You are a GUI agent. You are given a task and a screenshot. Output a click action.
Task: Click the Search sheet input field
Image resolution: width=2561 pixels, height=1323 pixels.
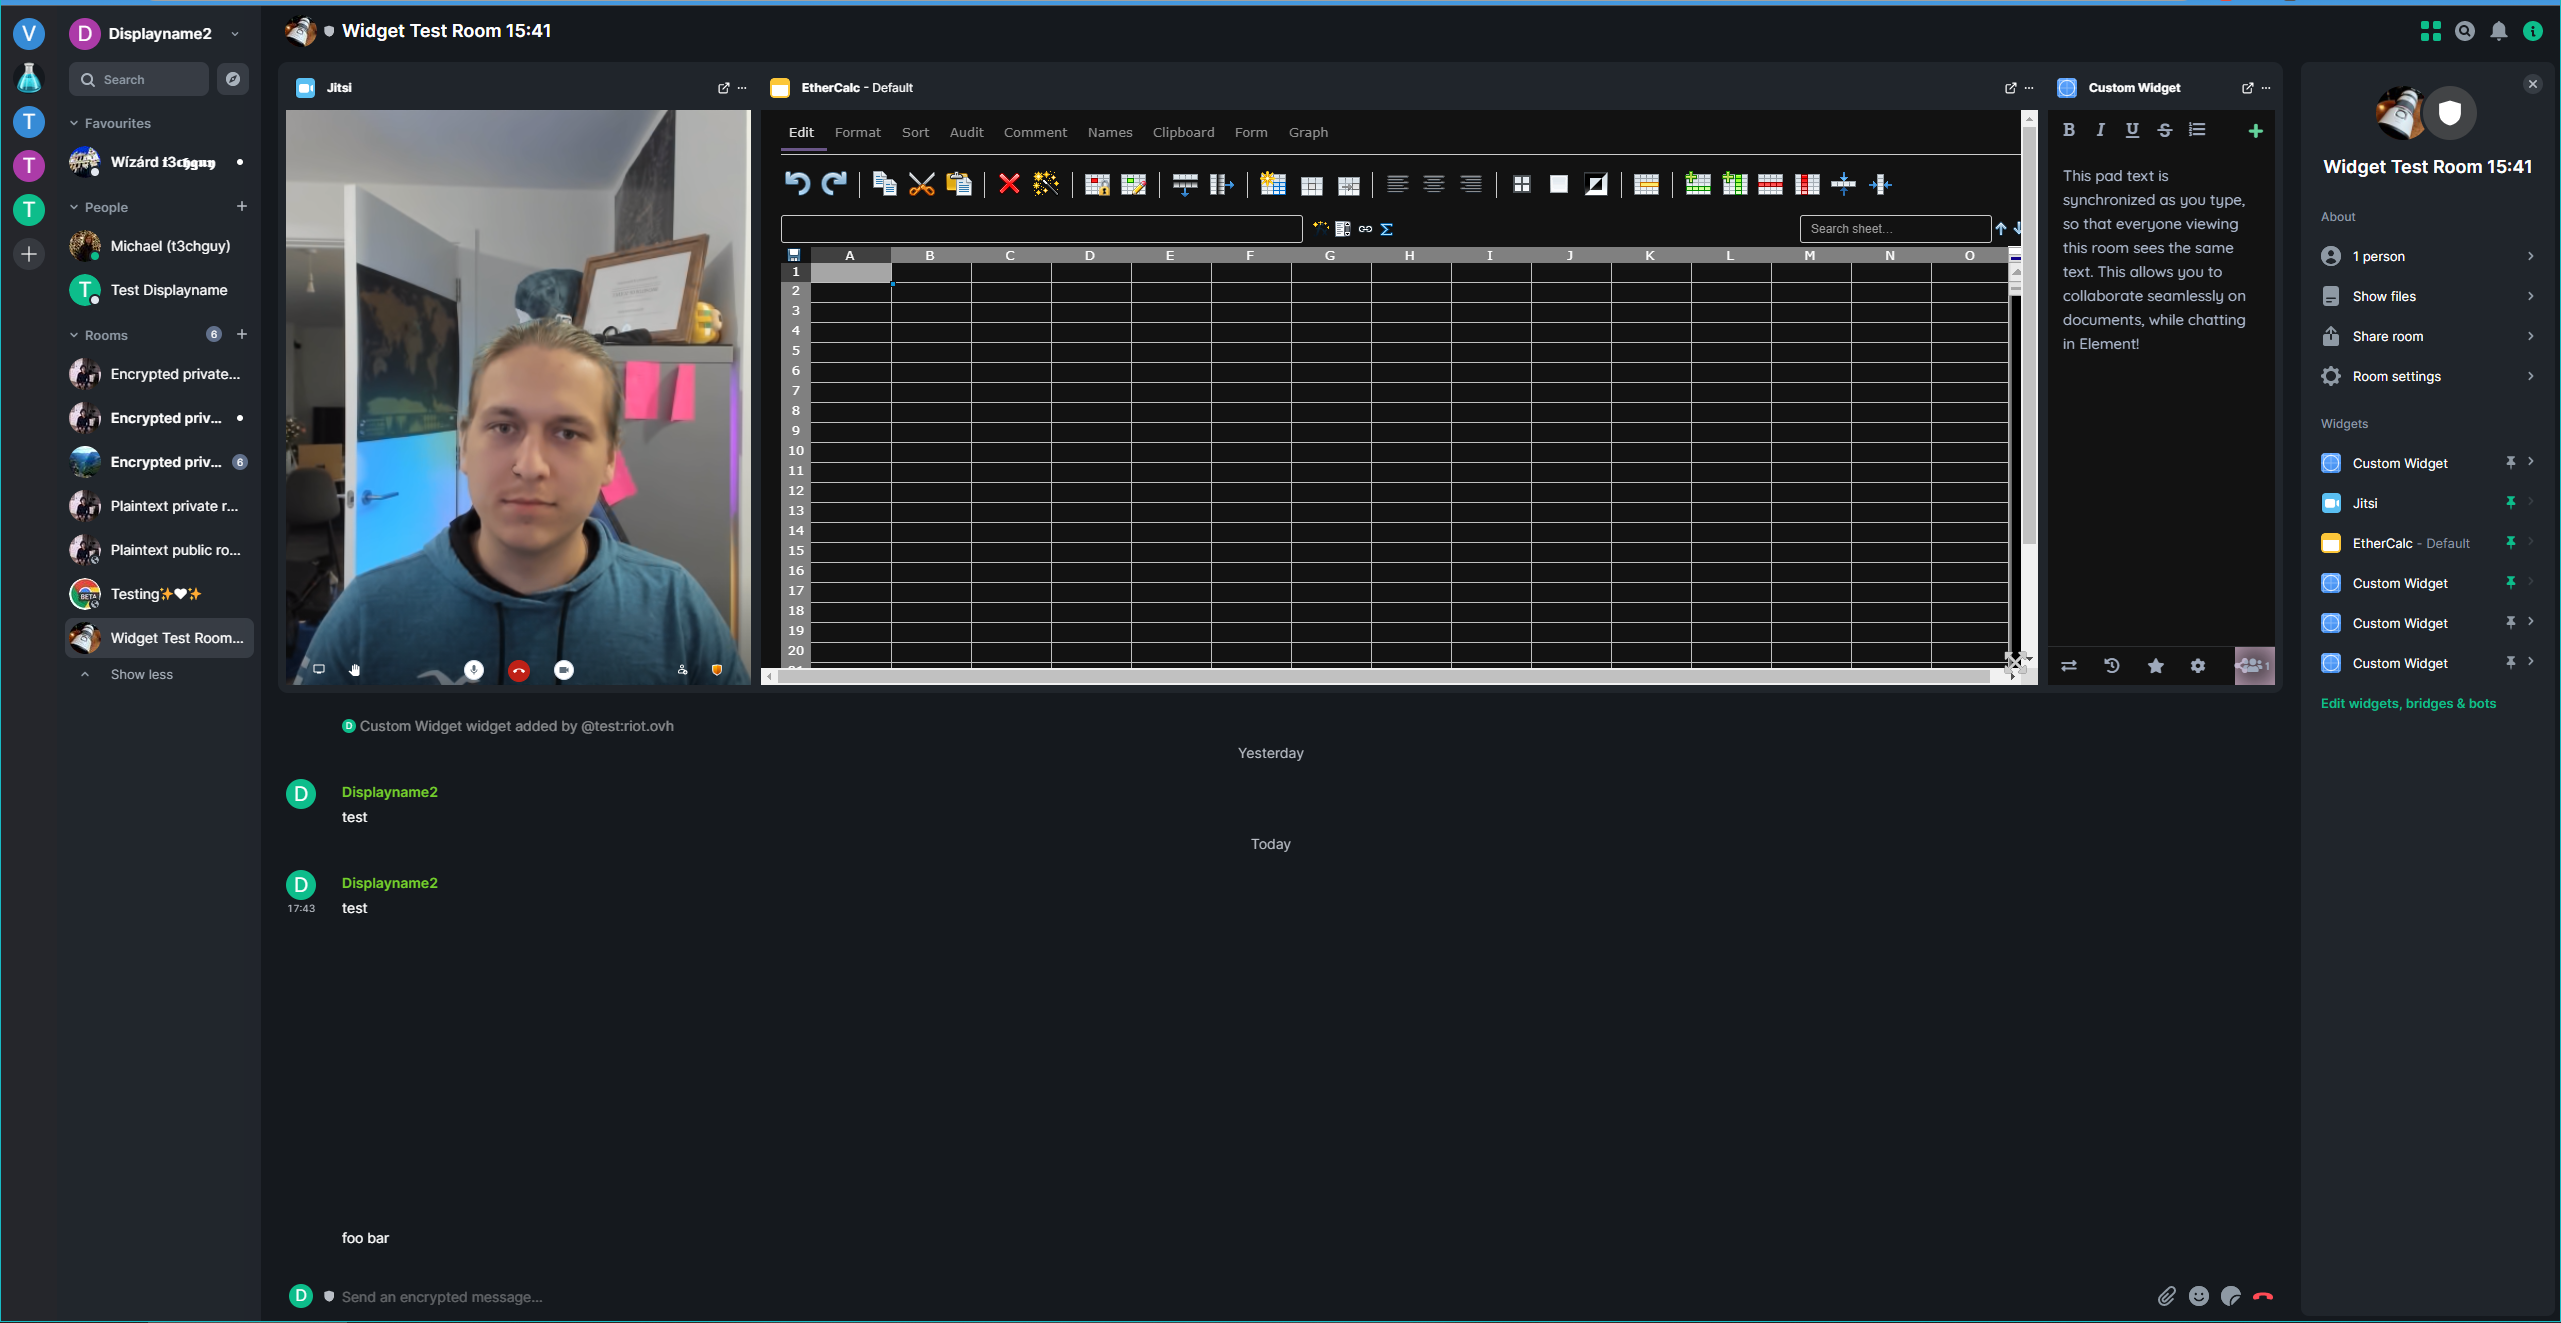pos(1893,228)
